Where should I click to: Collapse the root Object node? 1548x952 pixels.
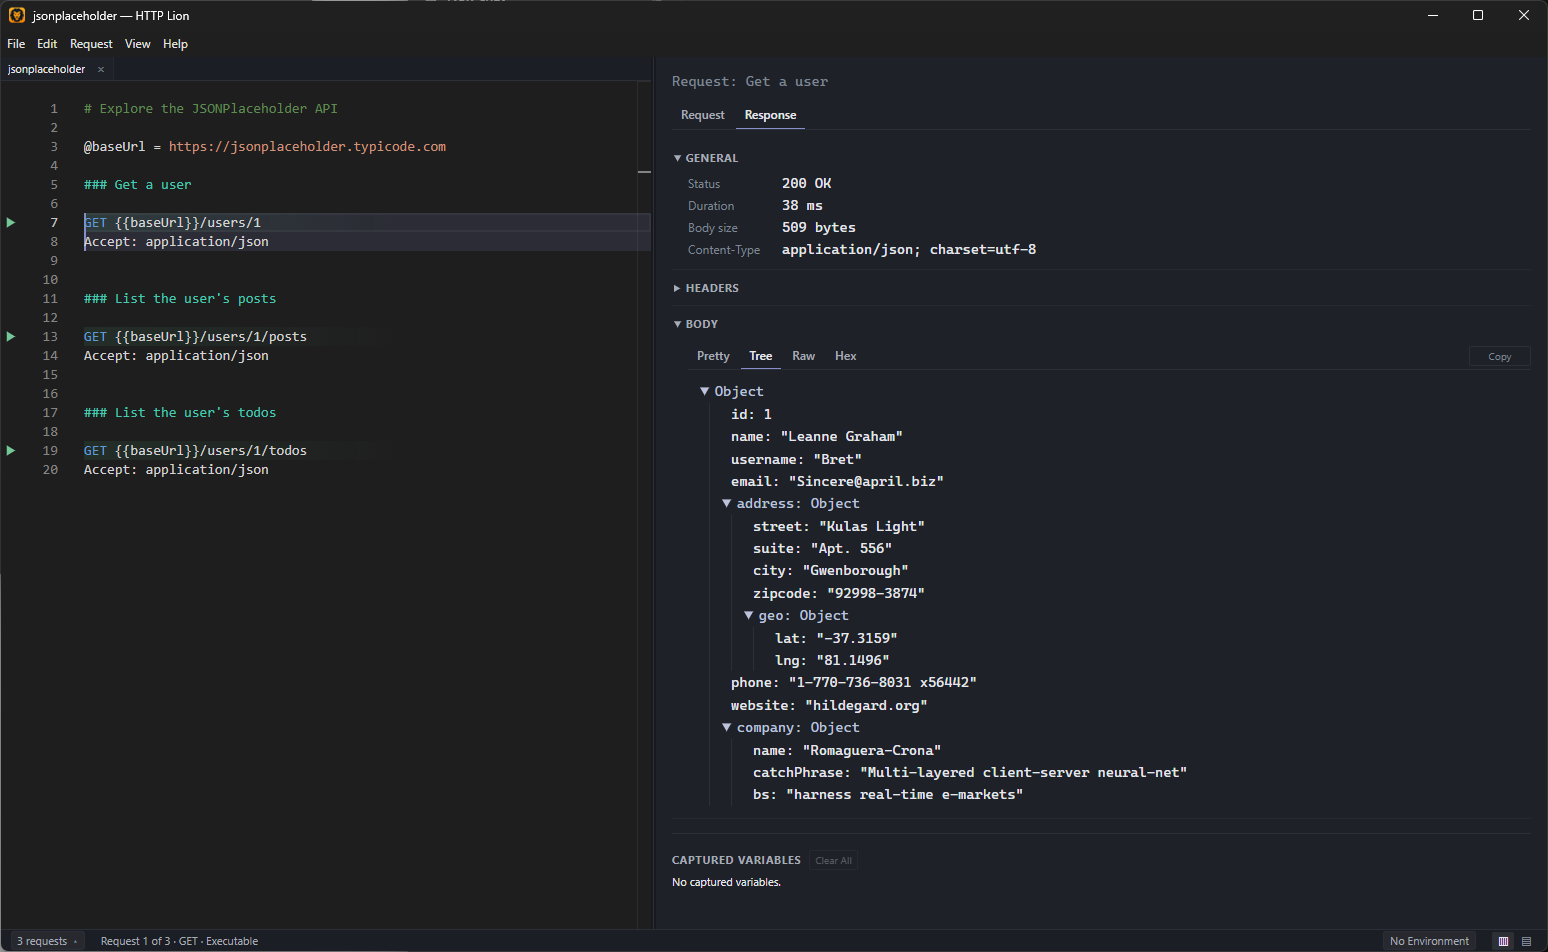(x=705, y=391)
